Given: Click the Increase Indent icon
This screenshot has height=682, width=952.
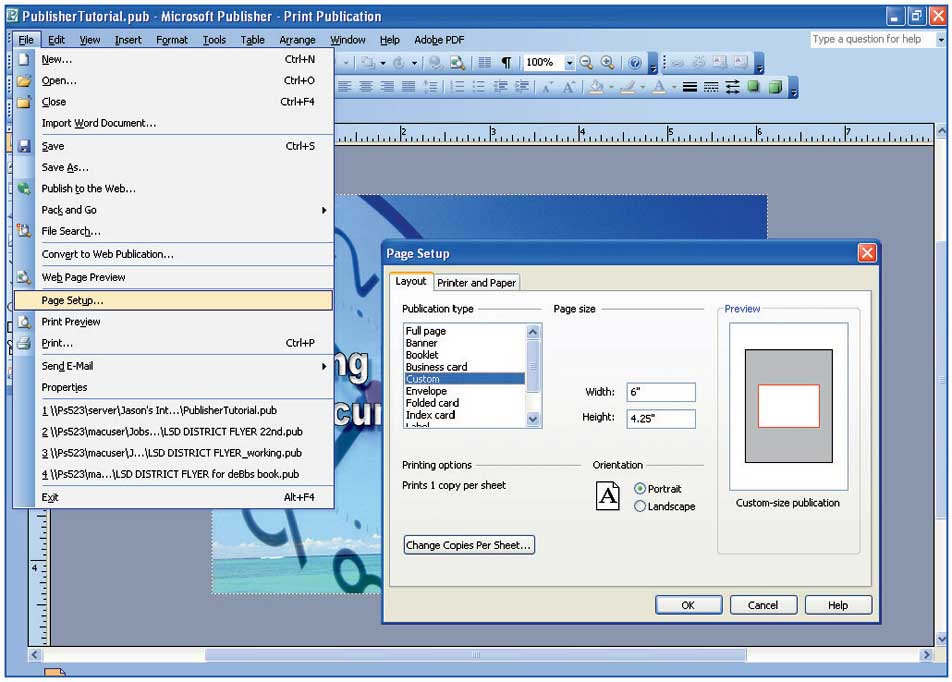Looking at the screenshot, I should pyautogui.click(x=522, y=87).
